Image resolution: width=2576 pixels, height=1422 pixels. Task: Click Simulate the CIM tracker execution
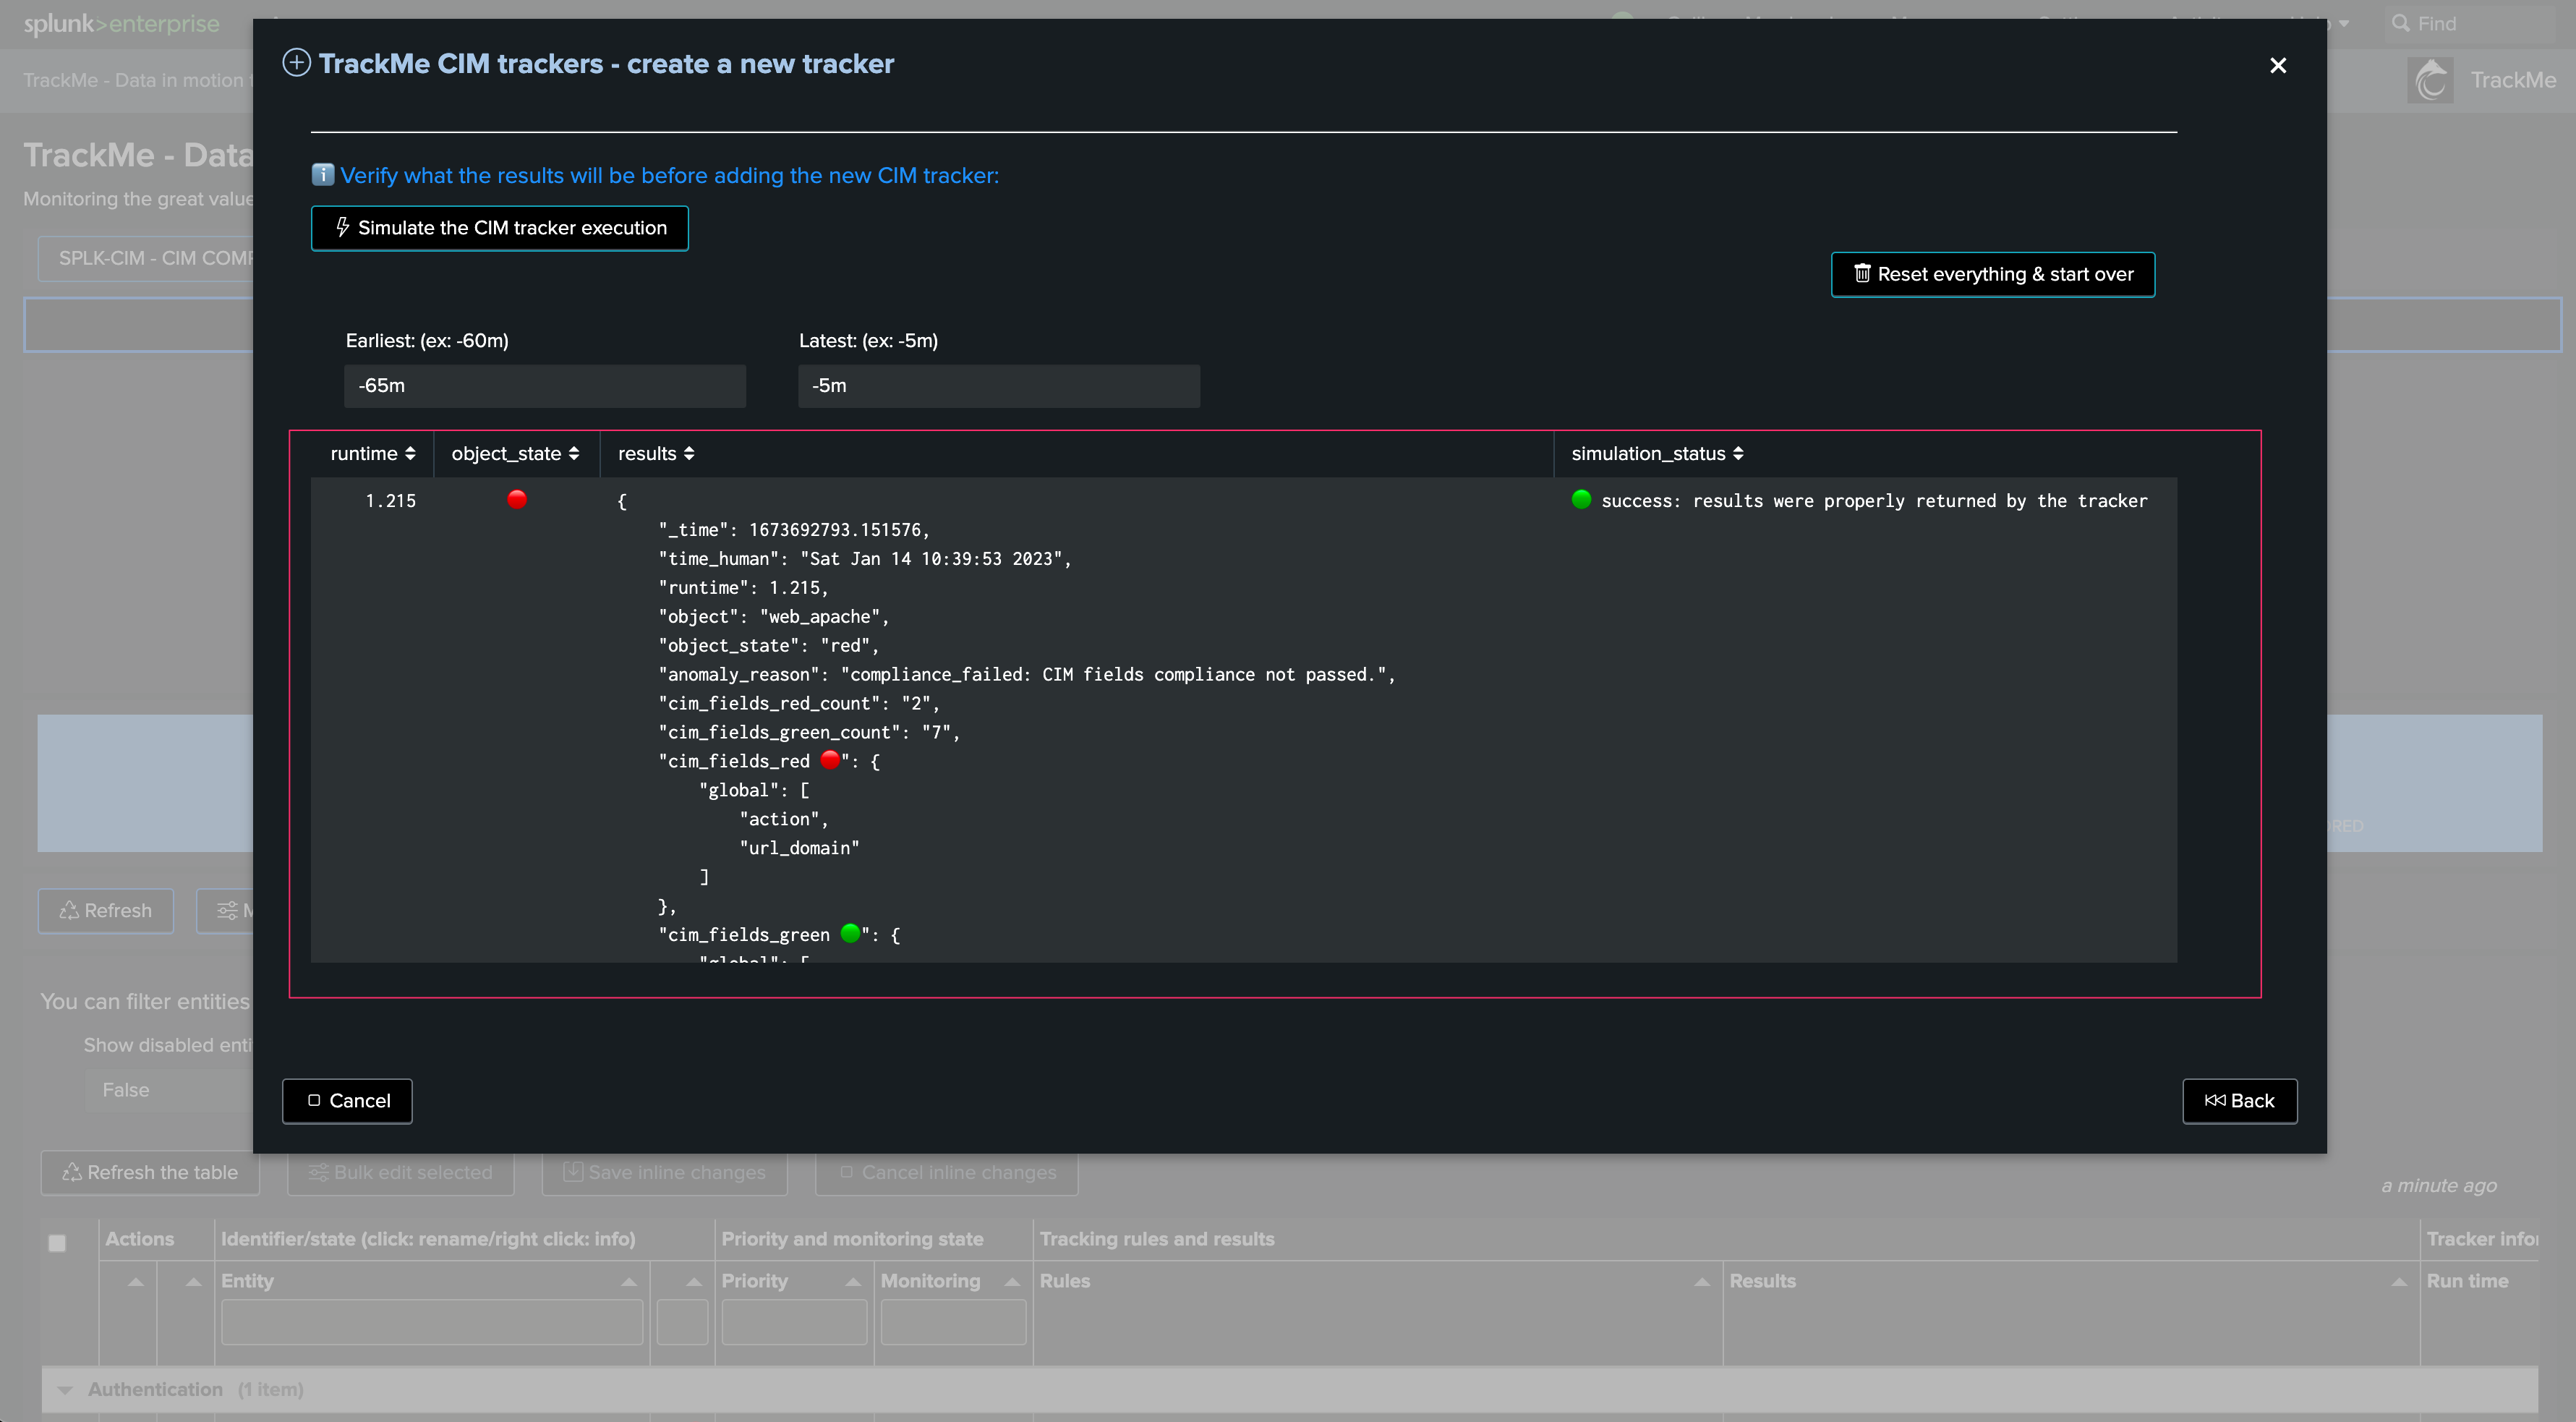tap(500, 228)
